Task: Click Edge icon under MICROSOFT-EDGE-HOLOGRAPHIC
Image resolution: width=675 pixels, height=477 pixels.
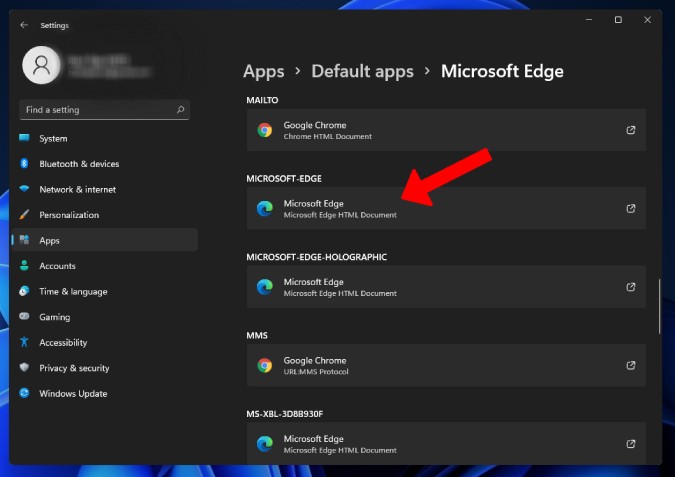Action: point(264,287)
